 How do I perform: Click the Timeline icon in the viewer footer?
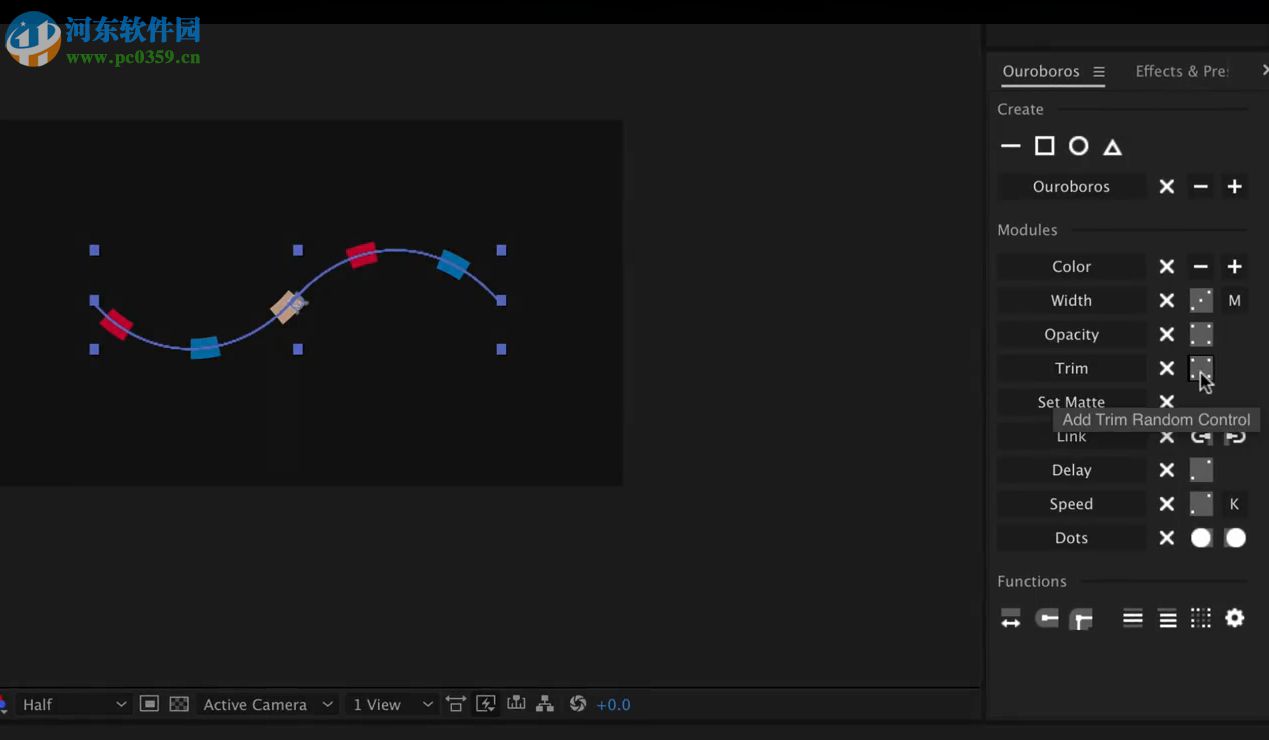coord(516,703)
